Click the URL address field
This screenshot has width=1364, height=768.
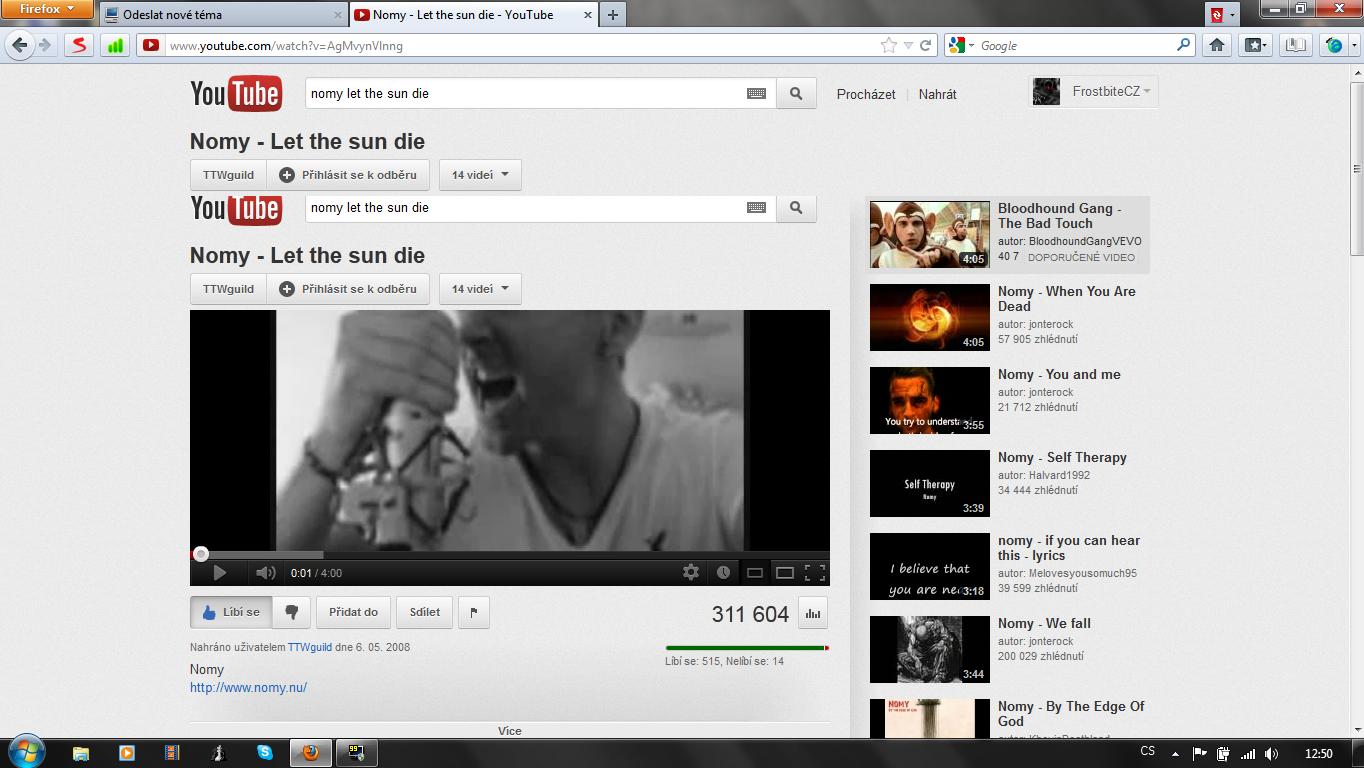[x=520, y=45]
